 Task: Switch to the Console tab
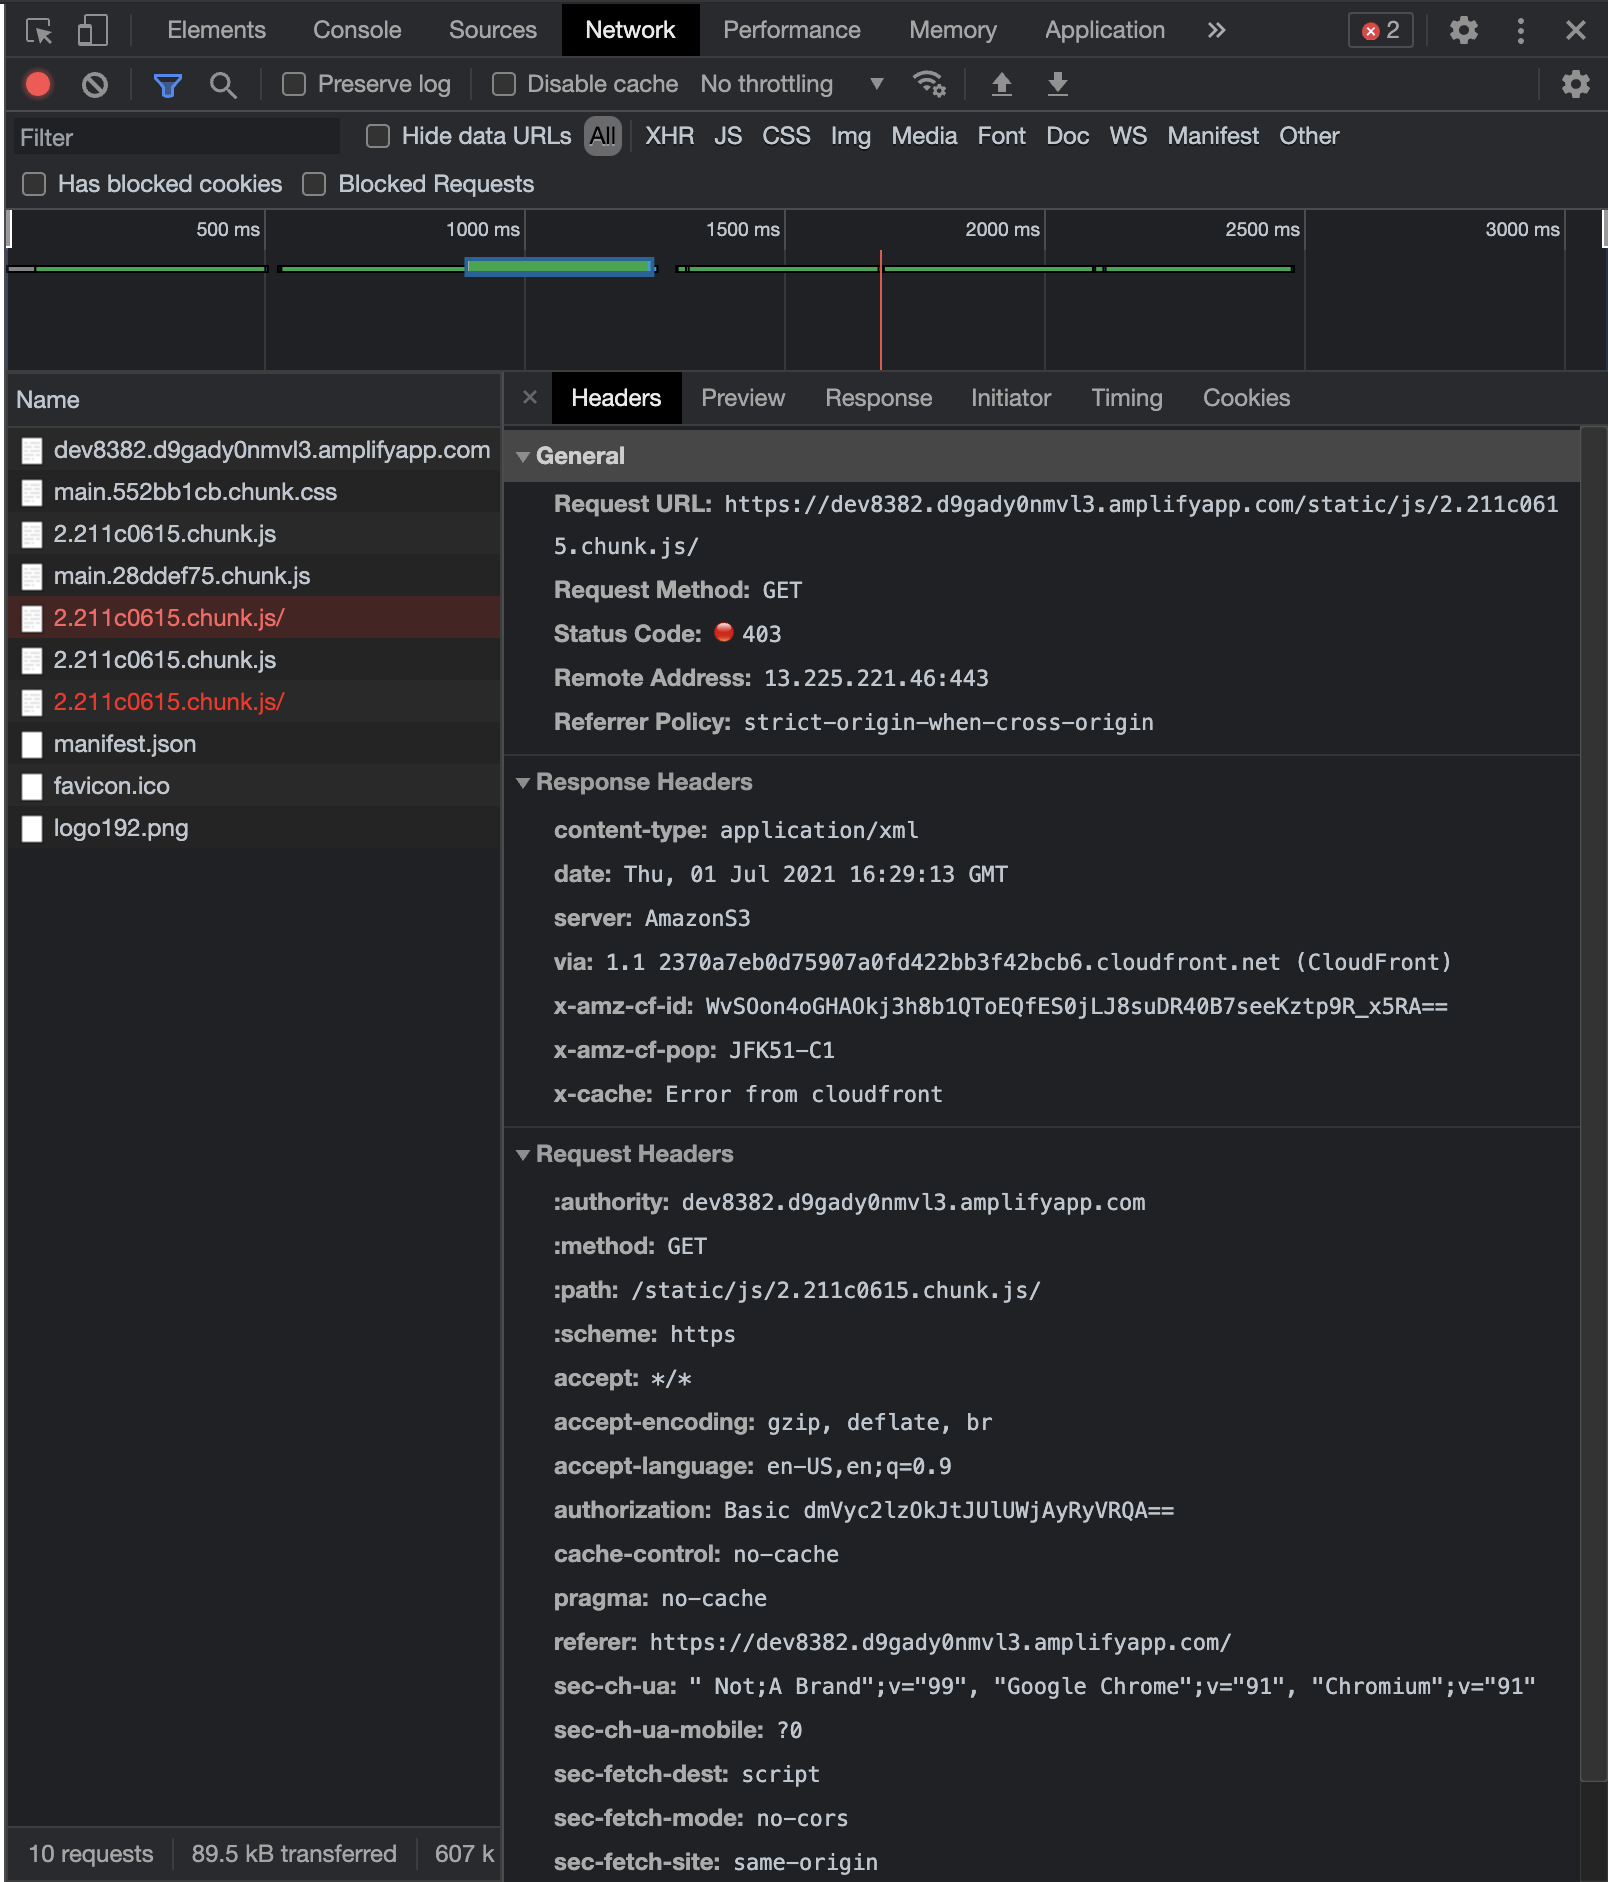[357, 30]
